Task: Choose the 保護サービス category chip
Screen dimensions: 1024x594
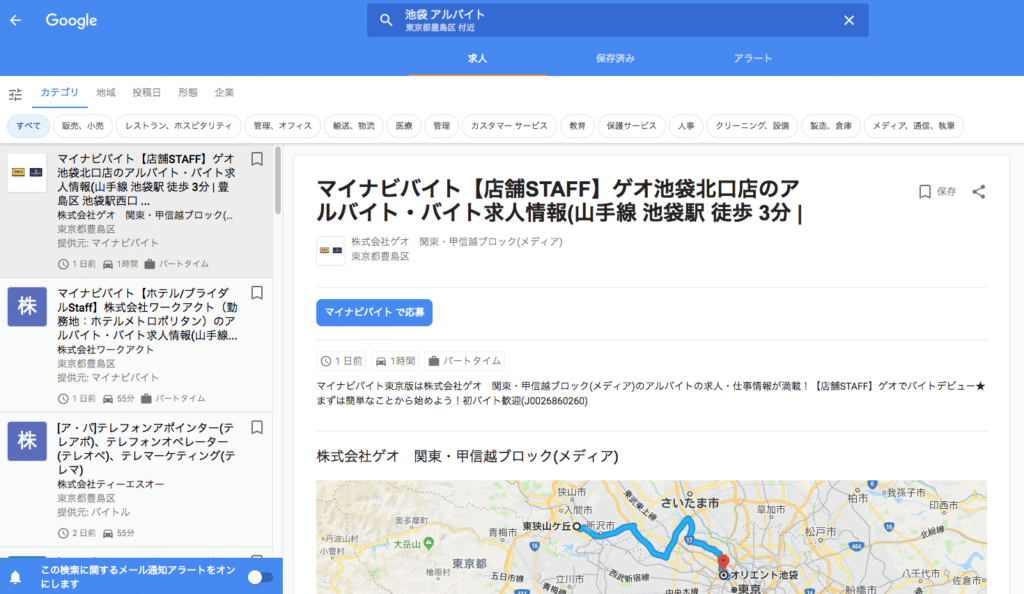Action: [632, 126]
